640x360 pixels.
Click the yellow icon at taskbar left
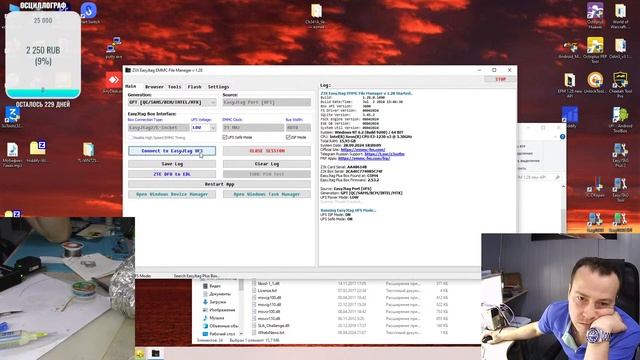[140, 353]
